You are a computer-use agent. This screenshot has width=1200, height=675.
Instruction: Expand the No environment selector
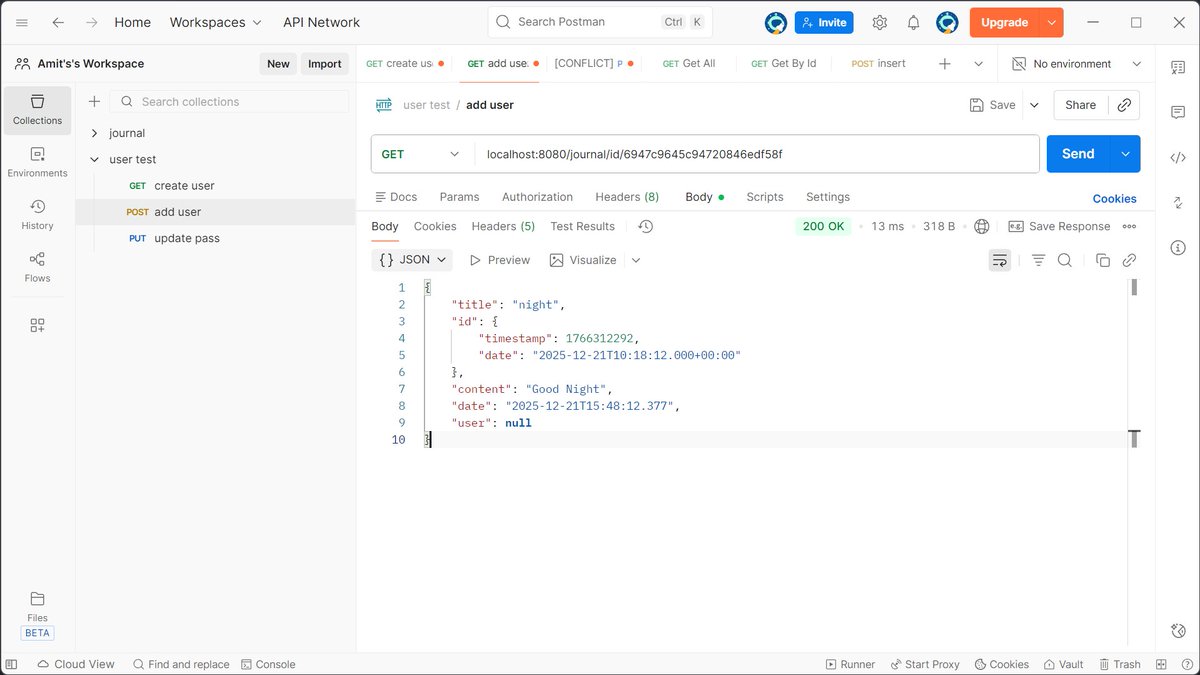1075,63
